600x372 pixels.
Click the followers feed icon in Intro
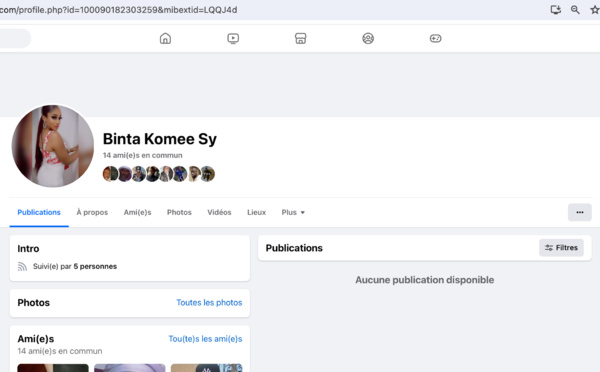(23, 266)
